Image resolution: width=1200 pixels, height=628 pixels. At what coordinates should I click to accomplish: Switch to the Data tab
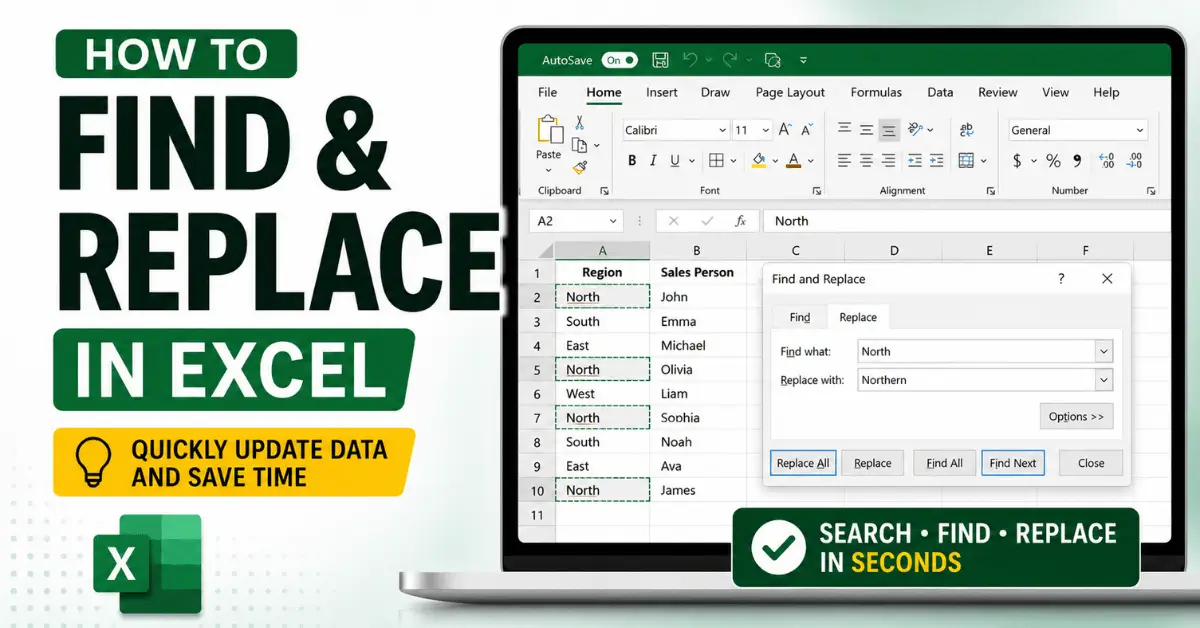[940, 92]
